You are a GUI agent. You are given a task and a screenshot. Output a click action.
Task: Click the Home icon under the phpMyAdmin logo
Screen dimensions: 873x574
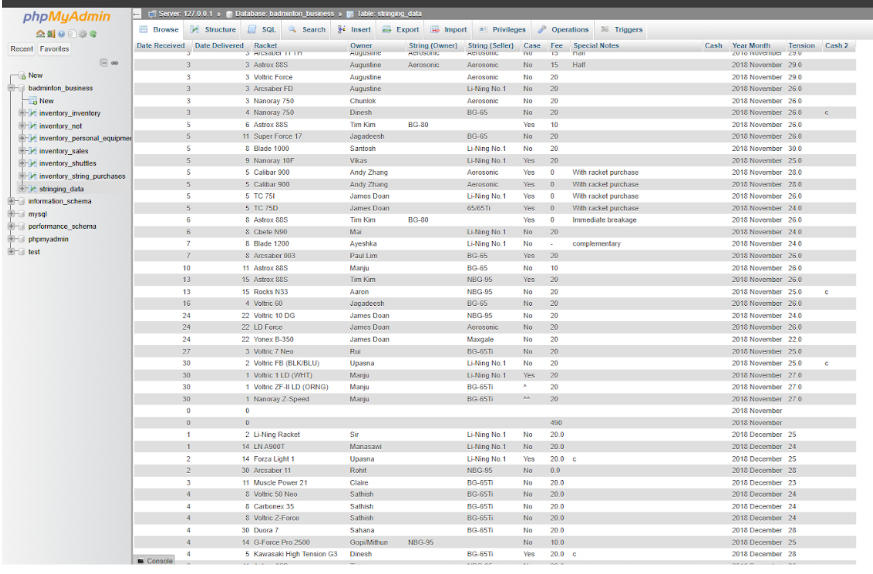pos(40,34)
